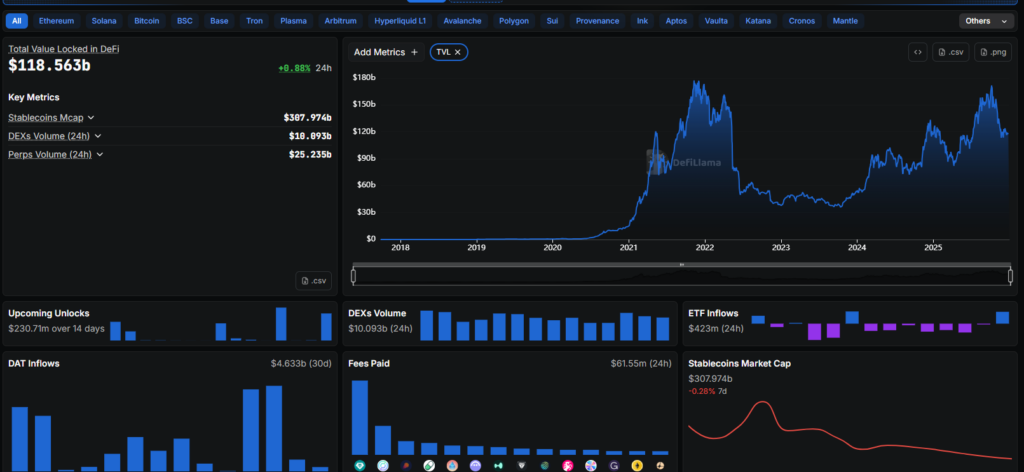Download chart data via the top .csv button
The height and width of the screenshot is (472, 1024).
pyautogui.click(x=951, y=52)
